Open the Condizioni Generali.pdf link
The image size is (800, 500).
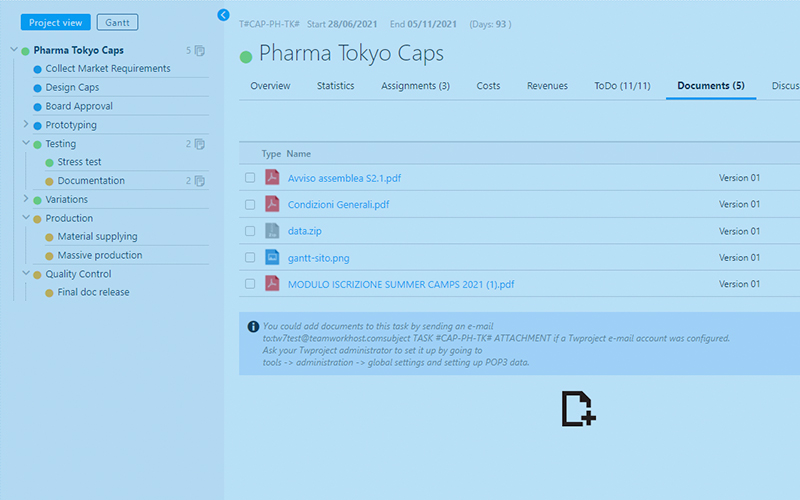tap(338, 205)
